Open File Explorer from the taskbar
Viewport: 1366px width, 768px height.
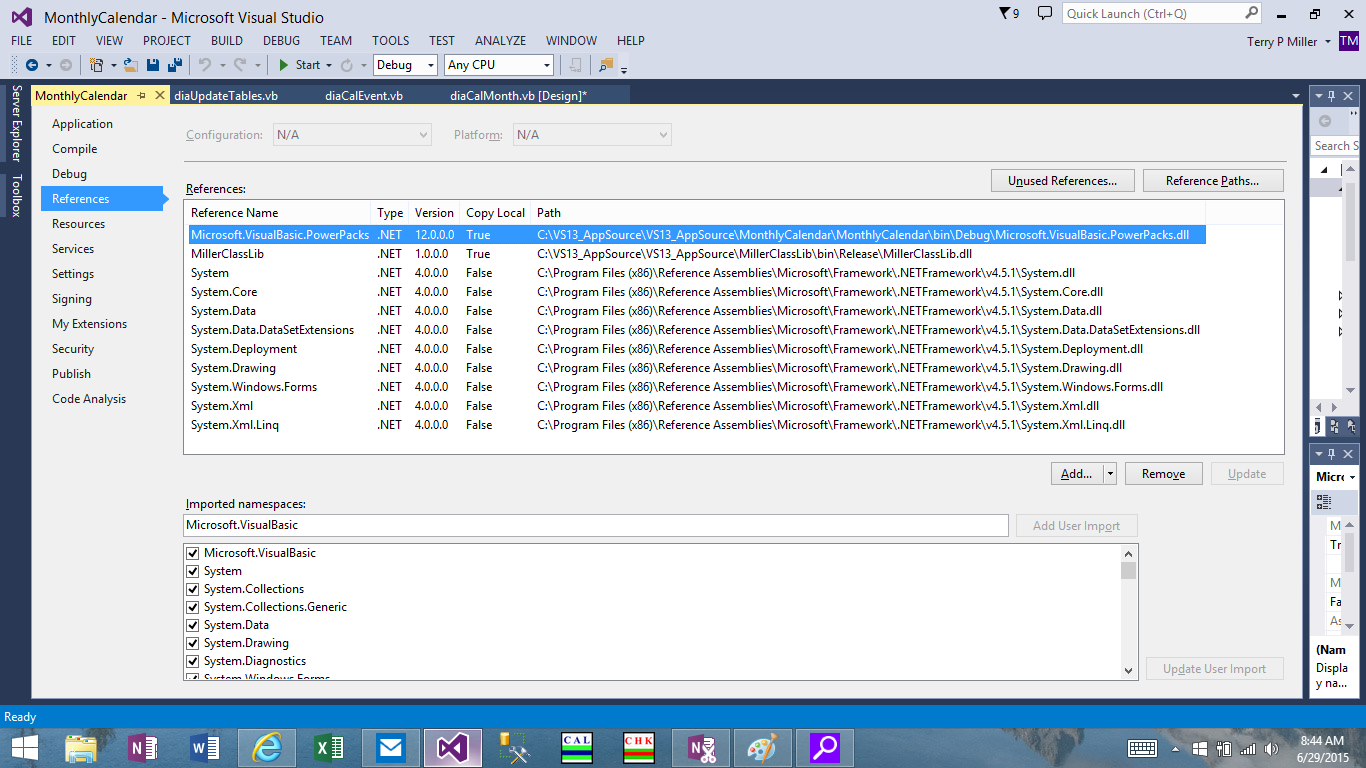[82, 748]
